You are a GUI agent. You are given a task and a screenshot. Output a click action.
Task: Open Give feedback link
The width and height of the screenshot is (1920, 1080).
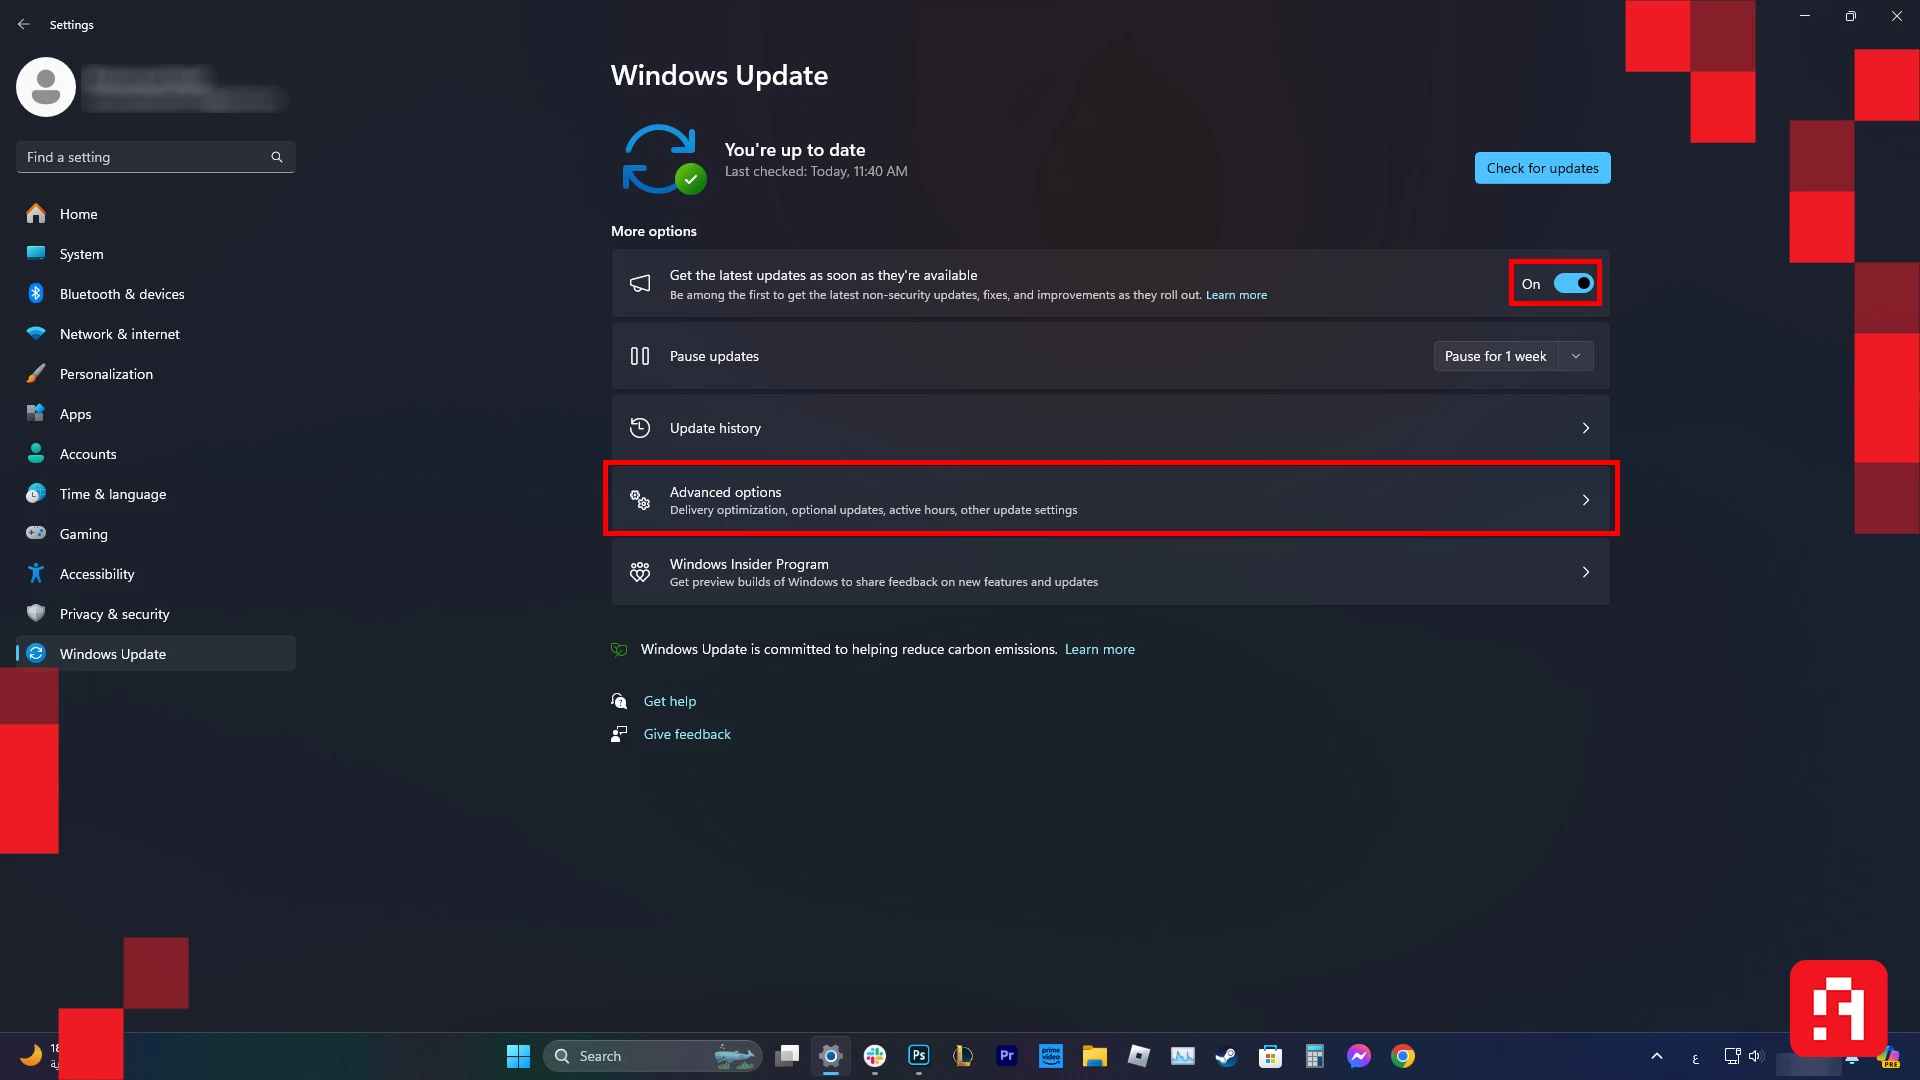tap(687, 734)
